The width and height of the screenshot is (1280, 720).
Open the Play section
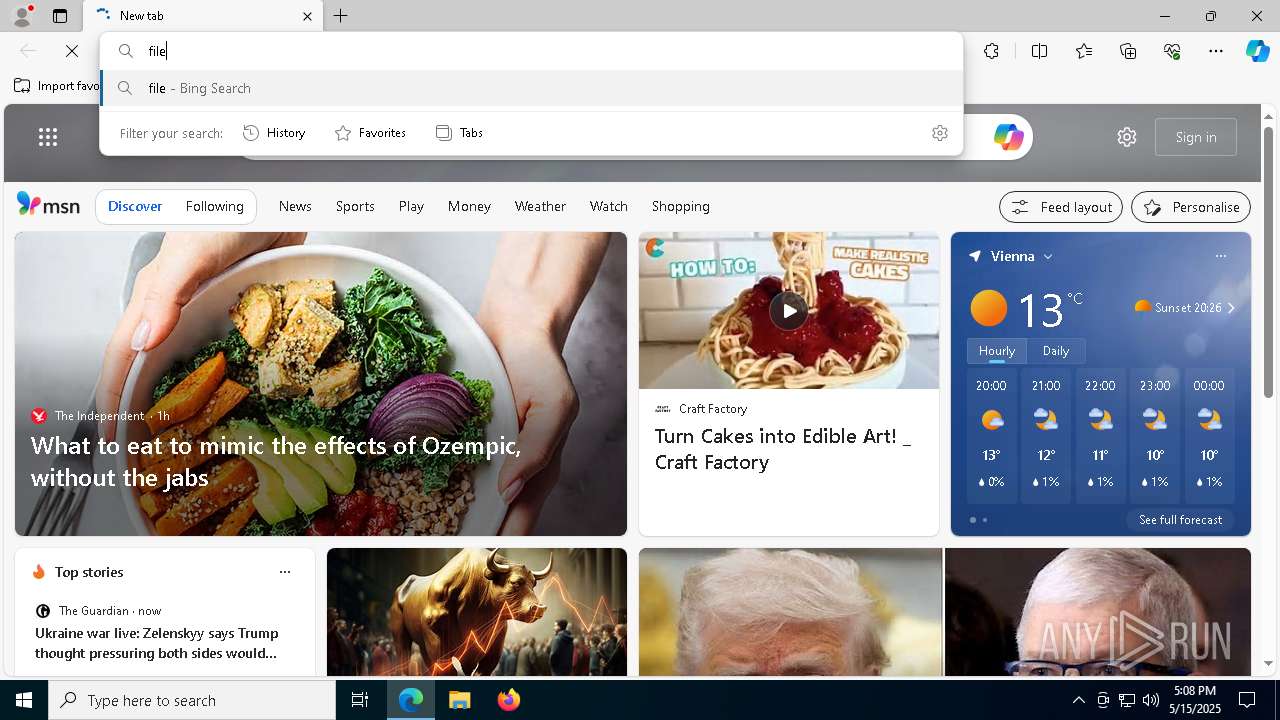coord(411,206)
